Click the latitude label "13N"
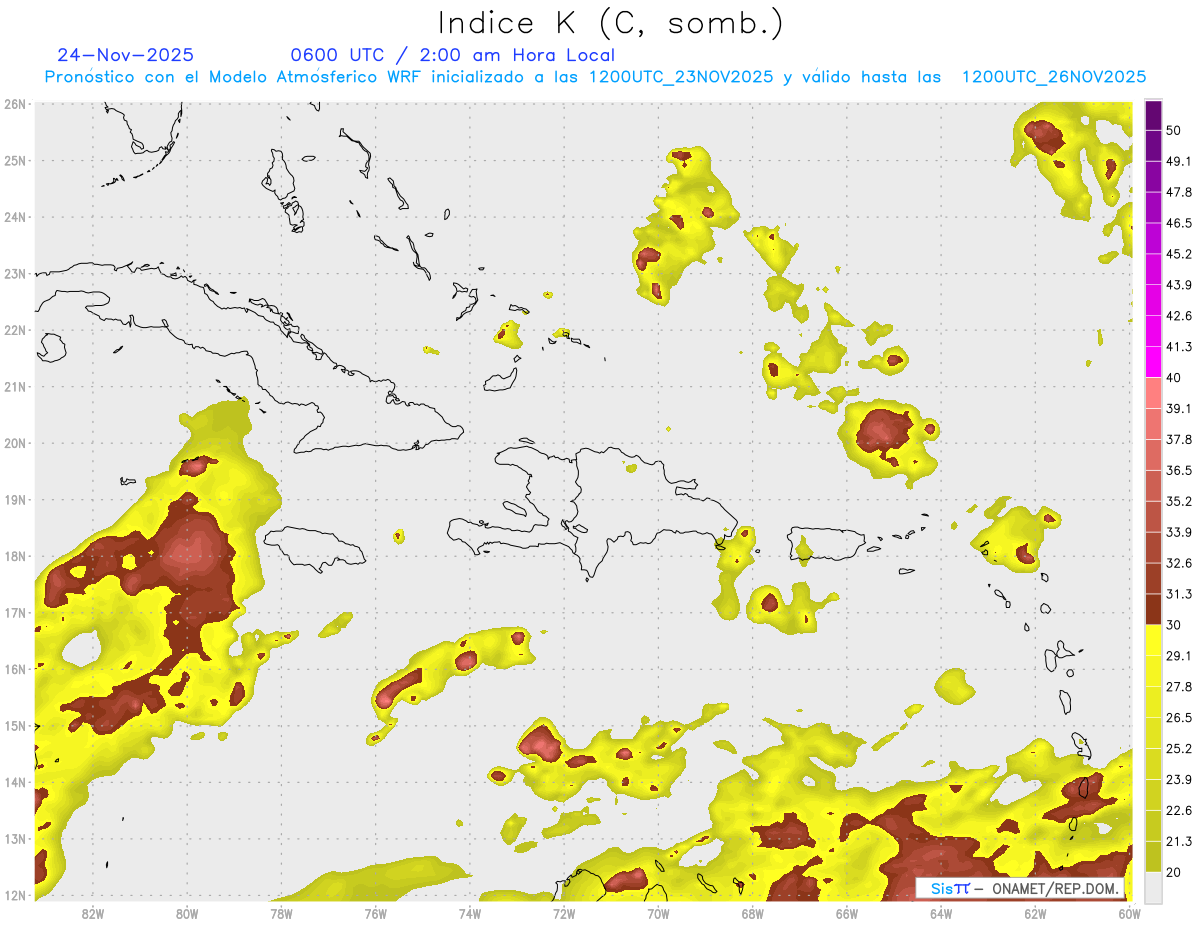This screenshot has width=1200, height=927. (x=15, y=839)
